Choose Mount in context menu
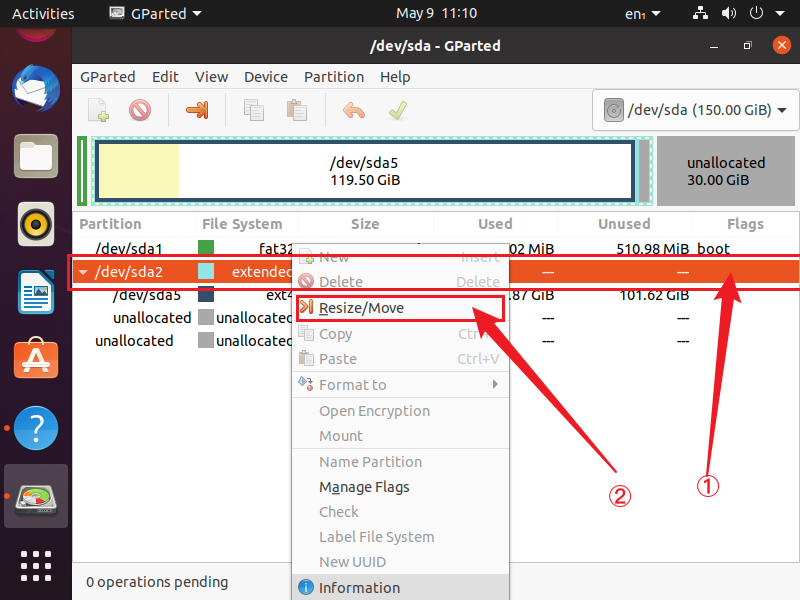 pos(401,436)
